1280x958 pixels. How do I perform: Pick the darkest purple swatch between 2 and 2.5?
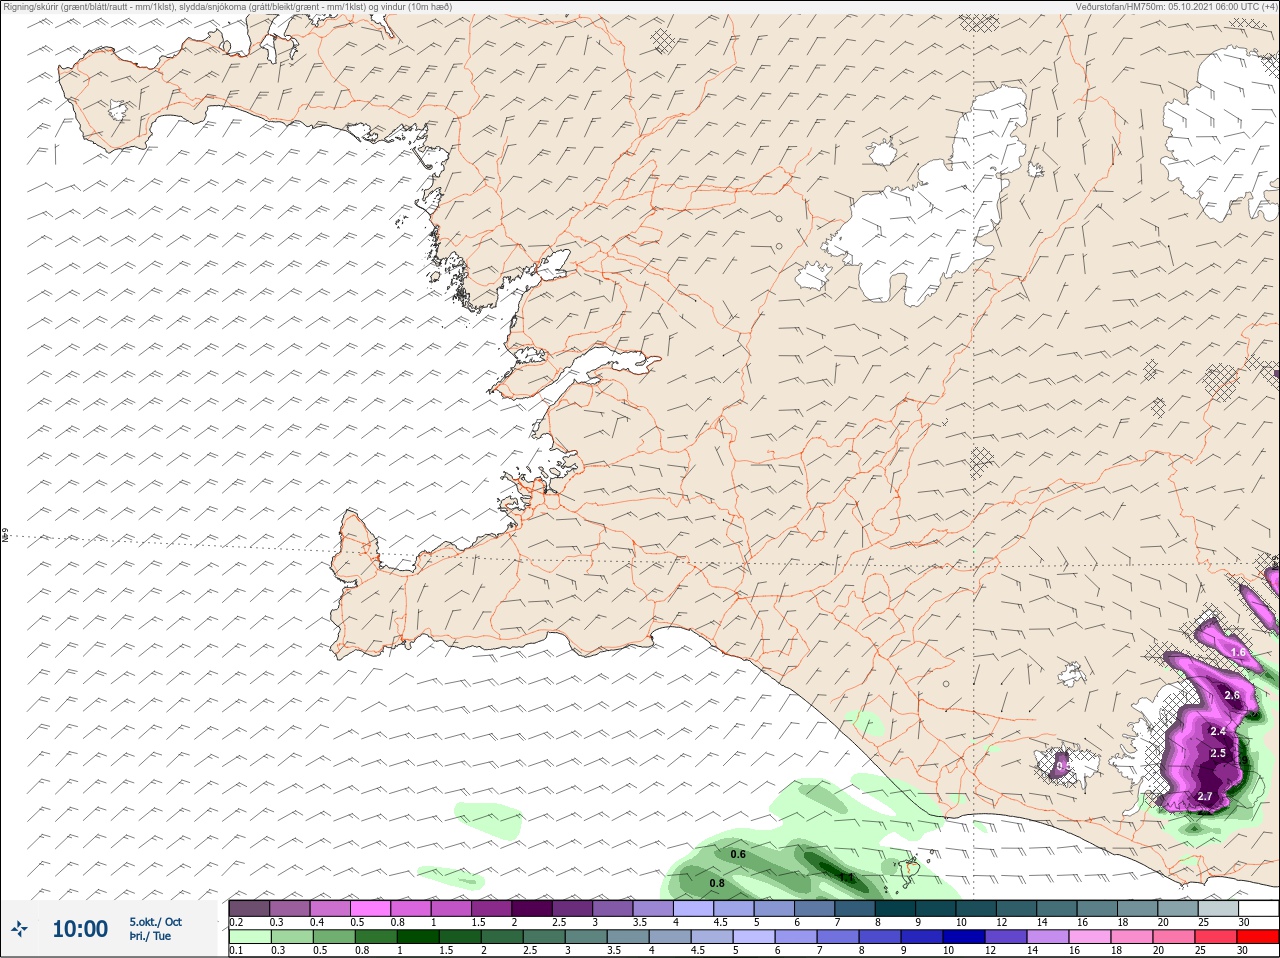pos(534,908)
